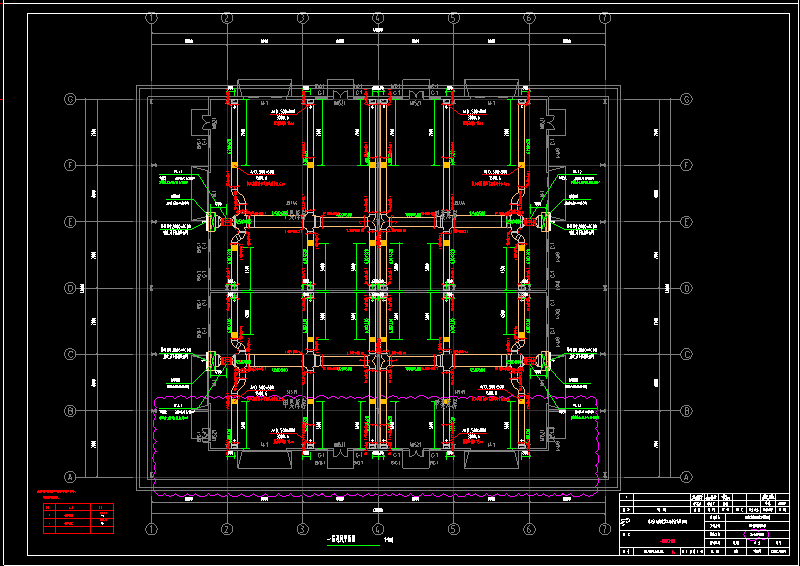Select the central duct junction at row E
Image resolution: width=800 pixels, height=566 pixels.
click(377, 222)
